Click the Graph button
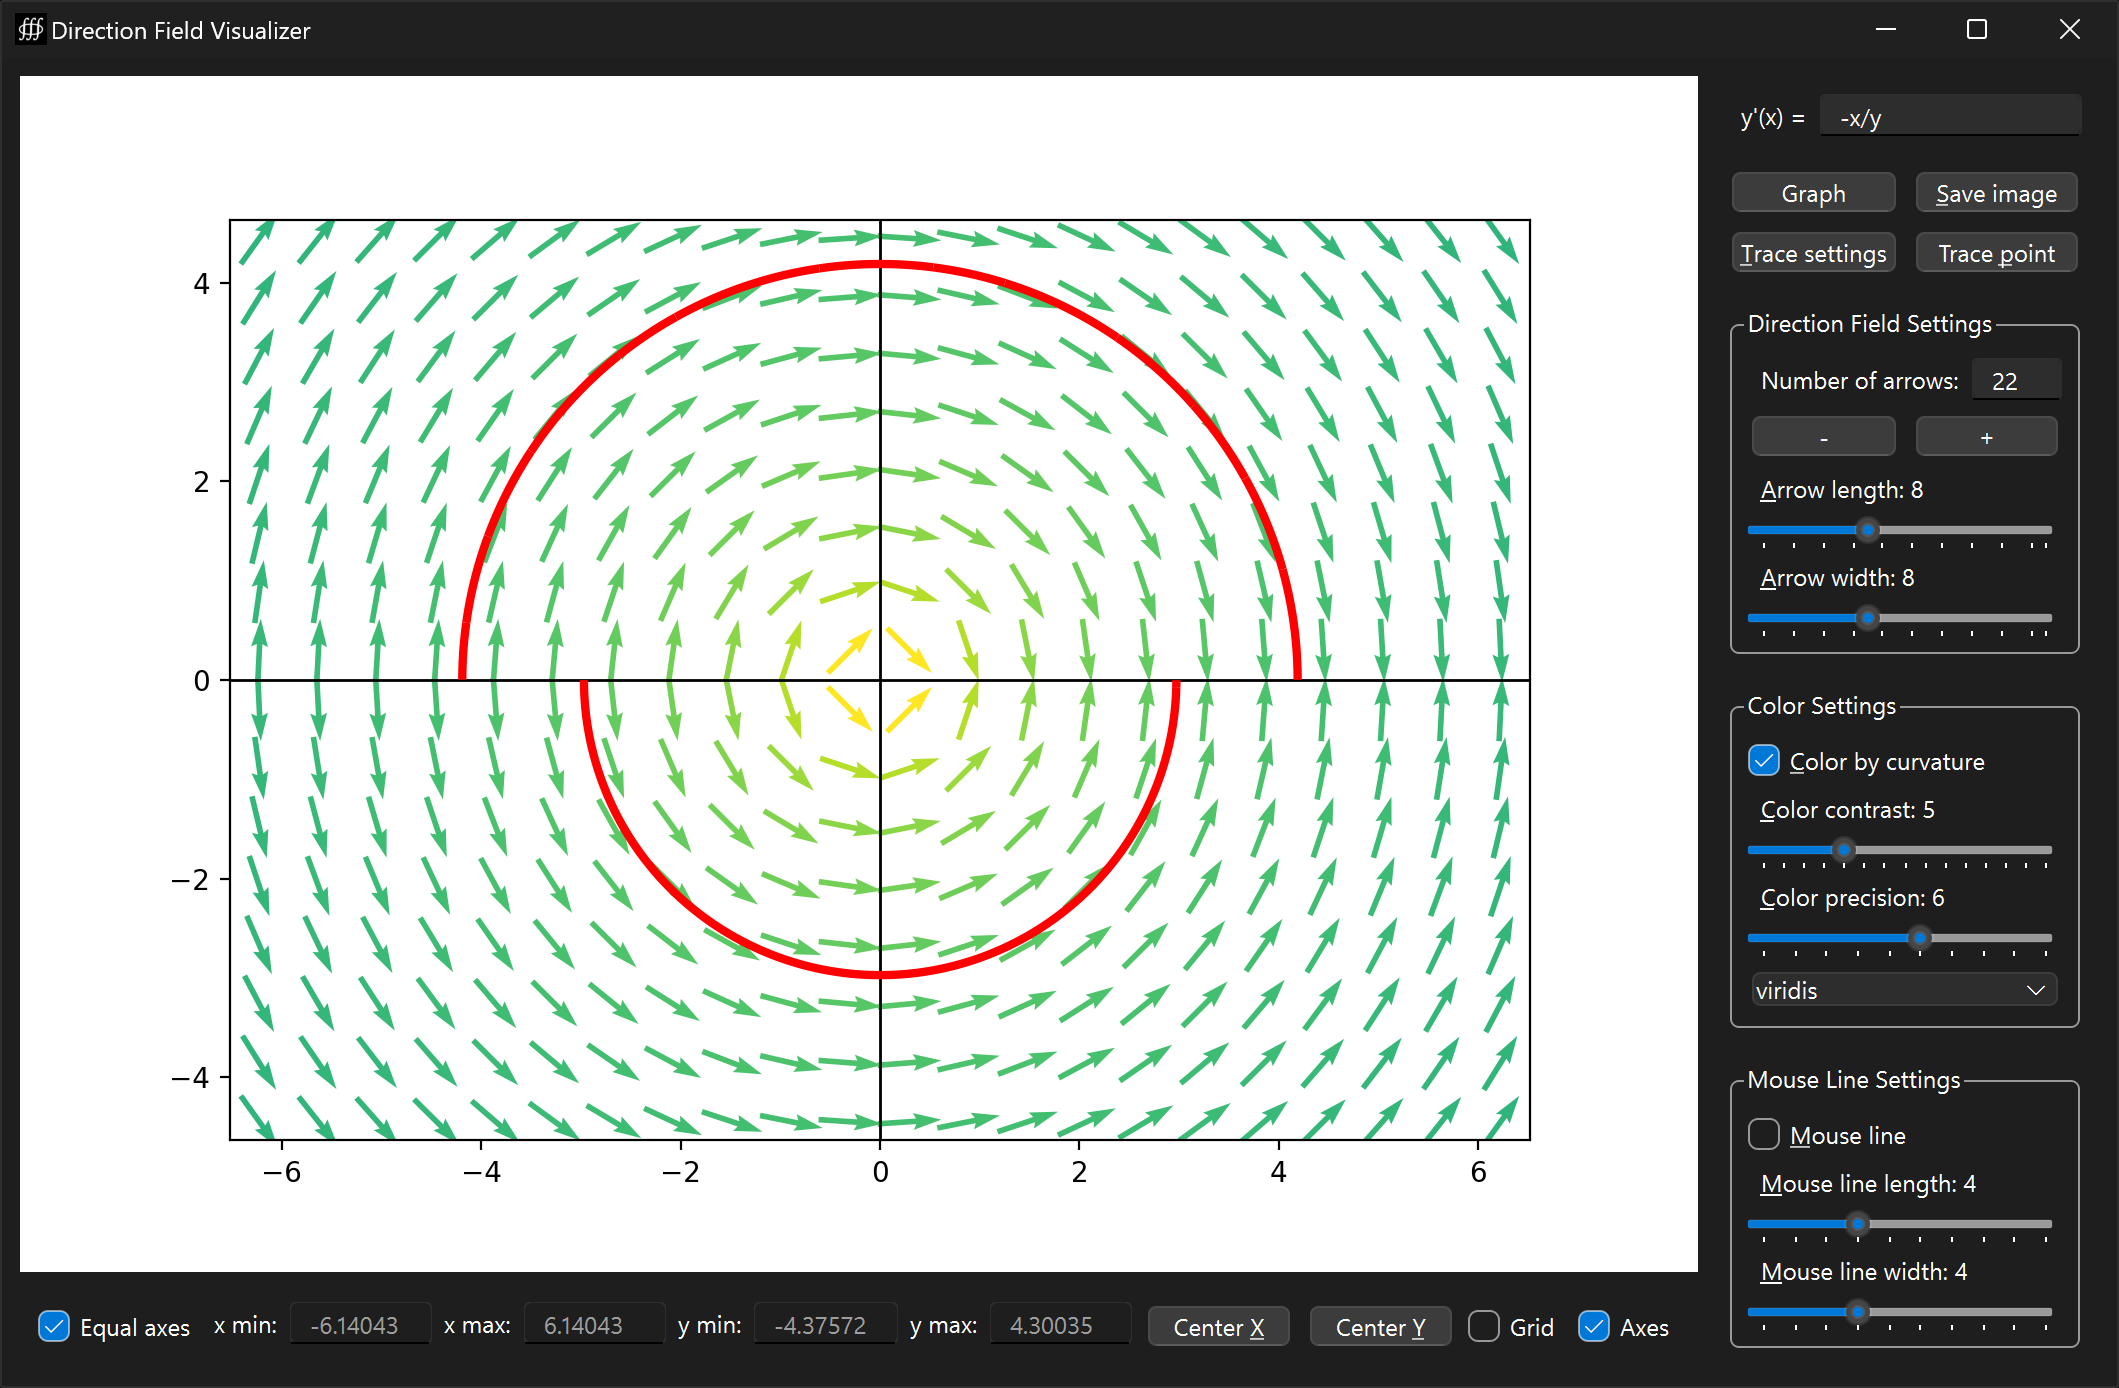This screenshot has height=1388, width=2119. point(1813,193)
